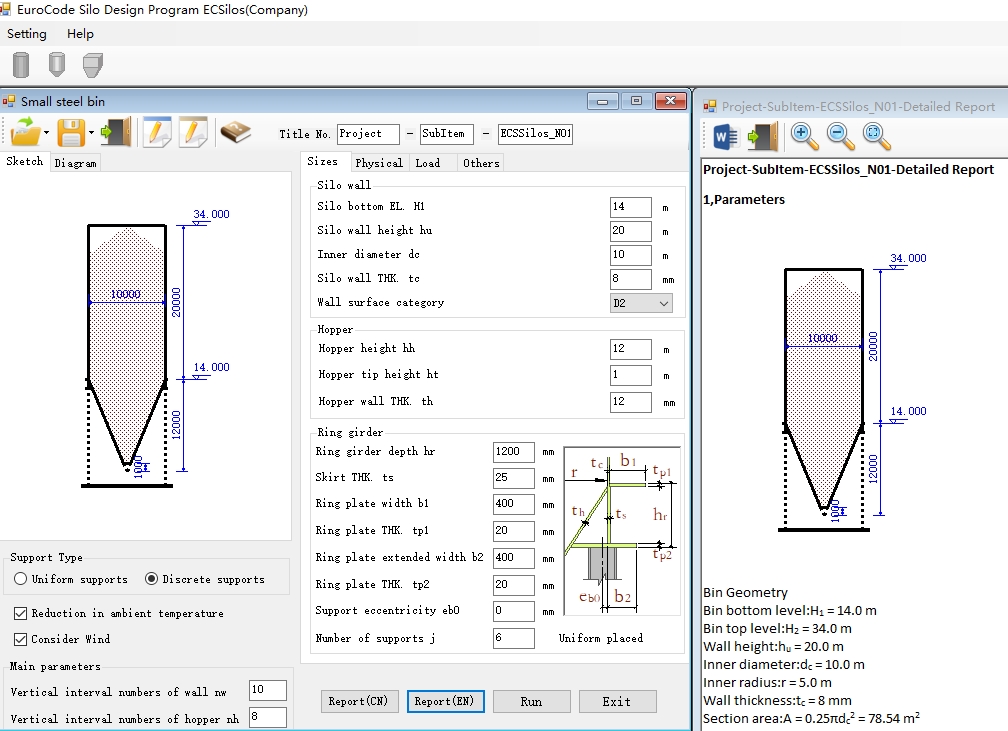The width and height of the screenshot is (1008, 731).
Task: Toggle the Consider Wind checkbox
Action: click(x=21, y=639)
